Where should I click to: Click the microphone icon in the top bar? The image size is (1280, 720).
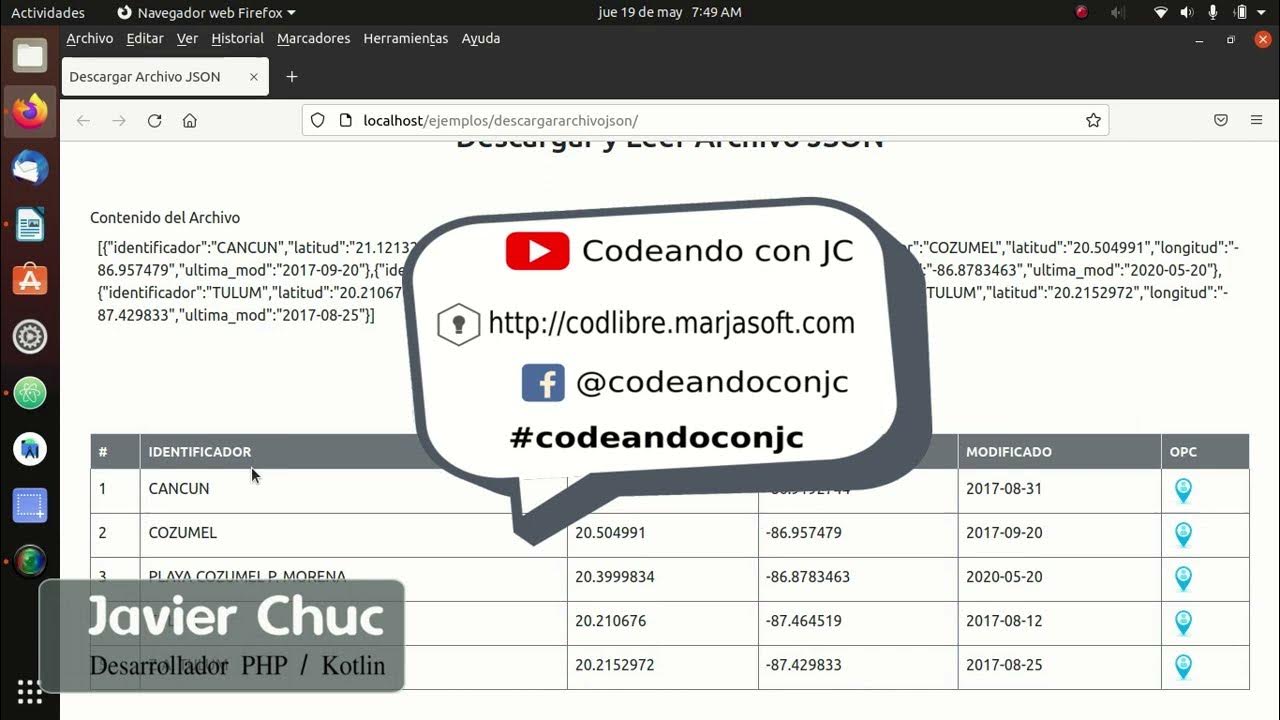tap(1213, 13)
